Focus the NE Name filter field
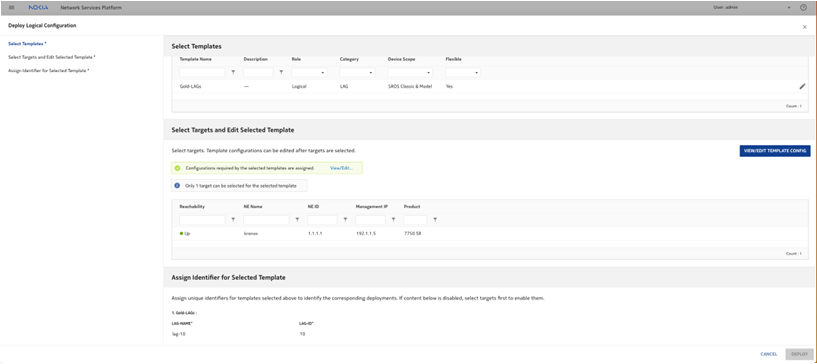The height and width of the screenshot is (364, 817). (266, 220)
